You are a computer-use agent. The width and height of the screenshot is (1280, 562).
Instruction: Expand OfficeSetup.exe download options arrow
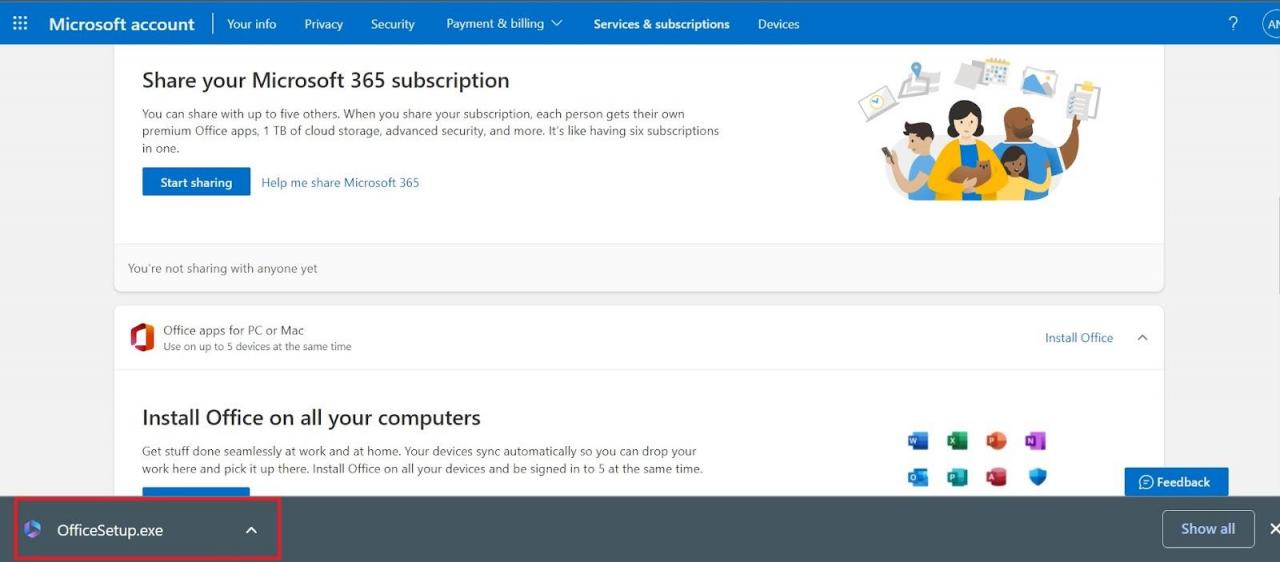pos(251,530)
